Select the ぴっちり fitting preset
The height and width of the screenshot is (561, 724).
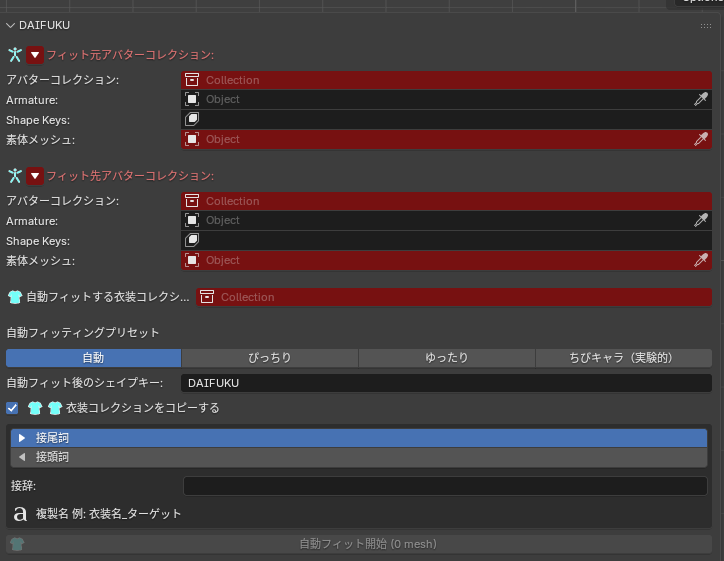click(270, 358)
